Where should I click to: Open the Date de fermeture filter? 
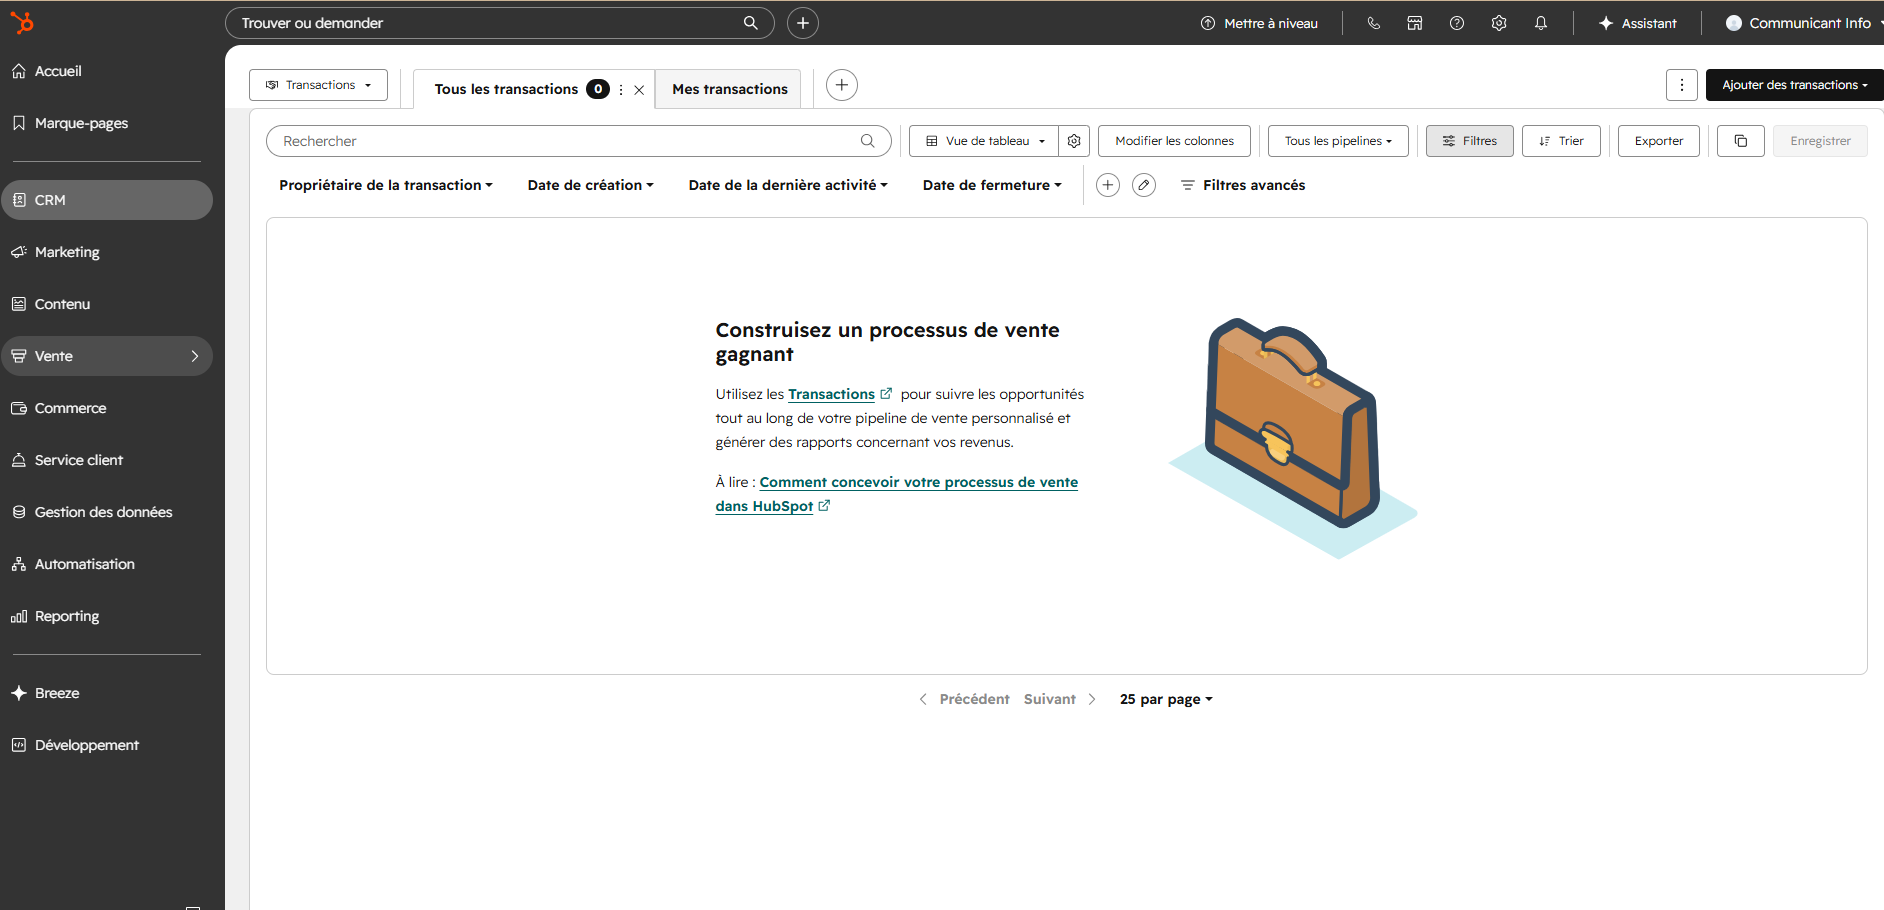(x=992, y=185)
